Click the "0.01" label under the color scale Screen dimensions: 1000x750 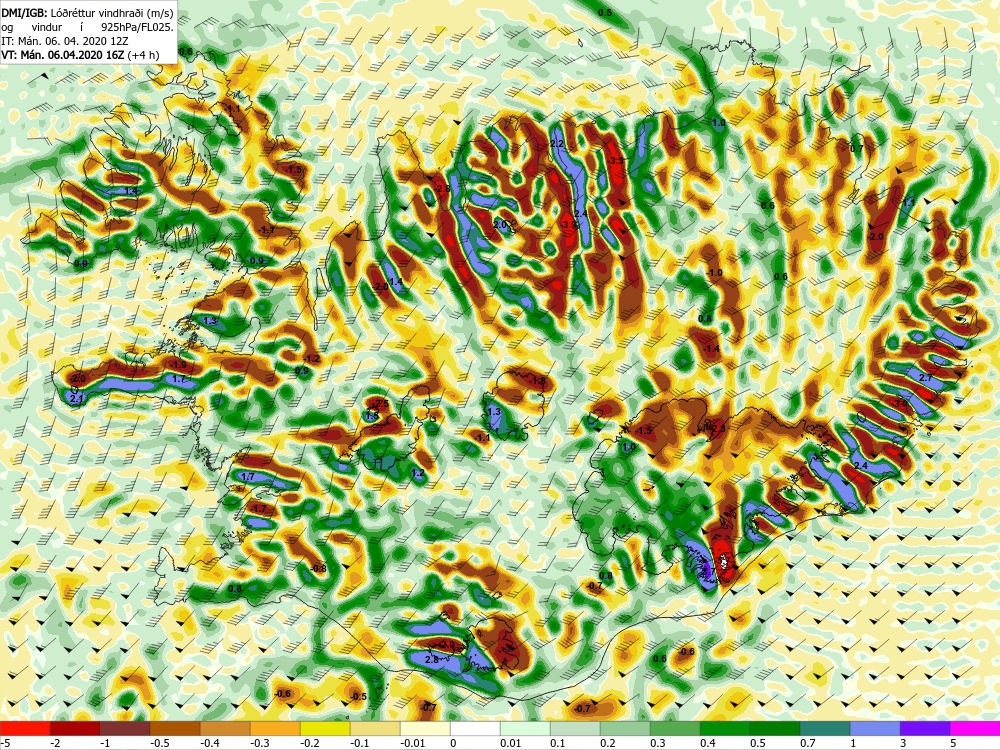511,743
